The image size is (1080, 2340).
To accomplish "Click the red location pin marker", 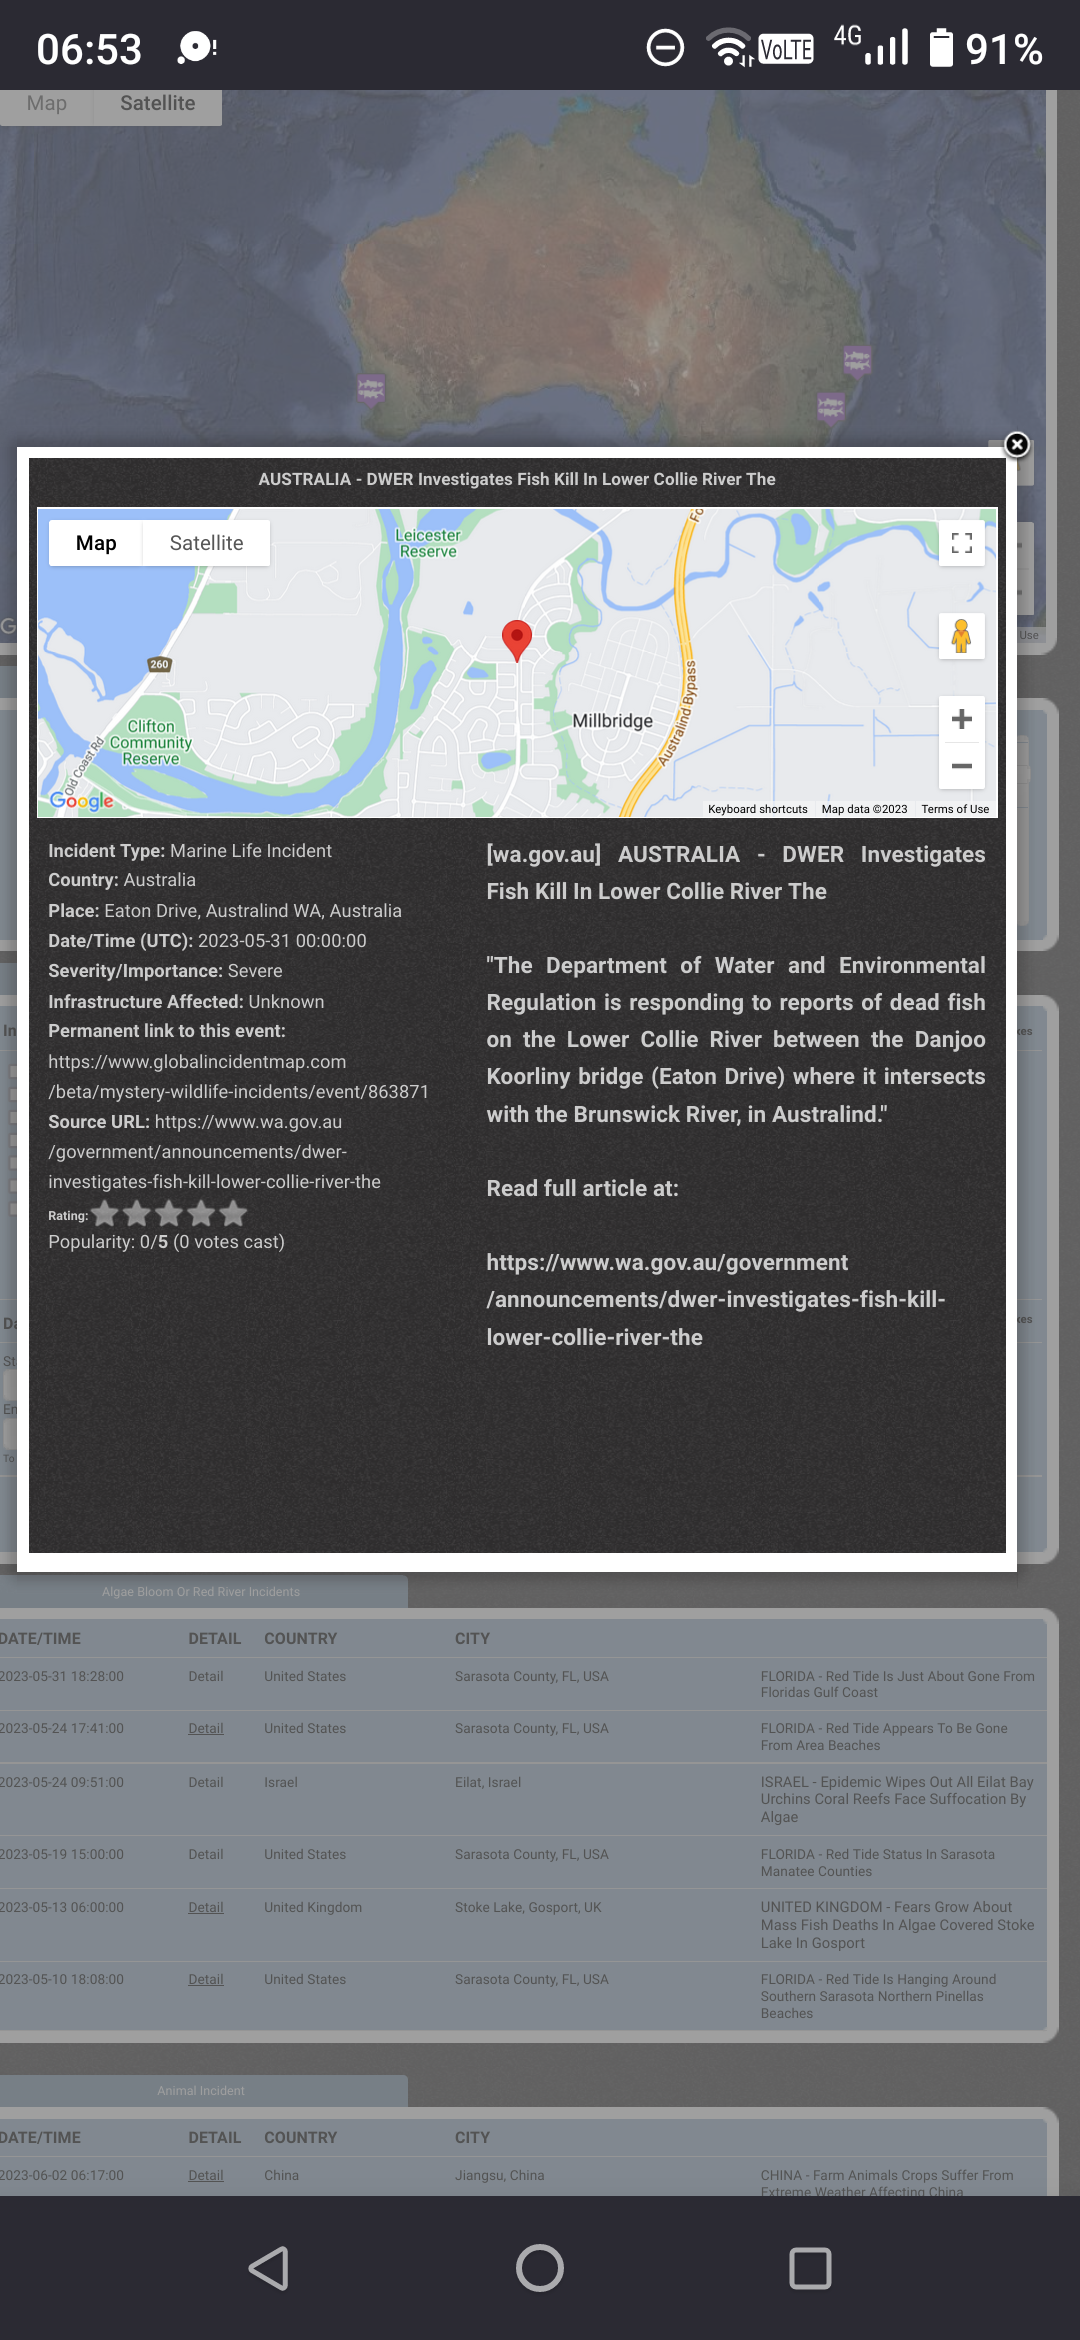I will (x=516, y=638).
